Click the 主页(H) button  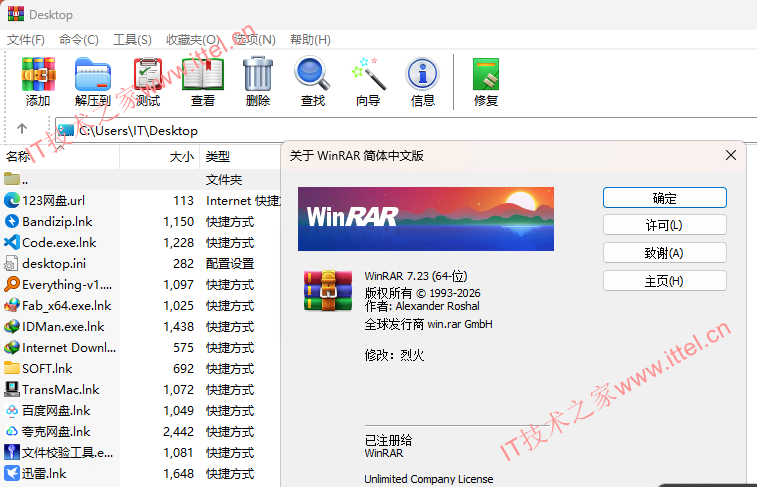pos(664,281)
